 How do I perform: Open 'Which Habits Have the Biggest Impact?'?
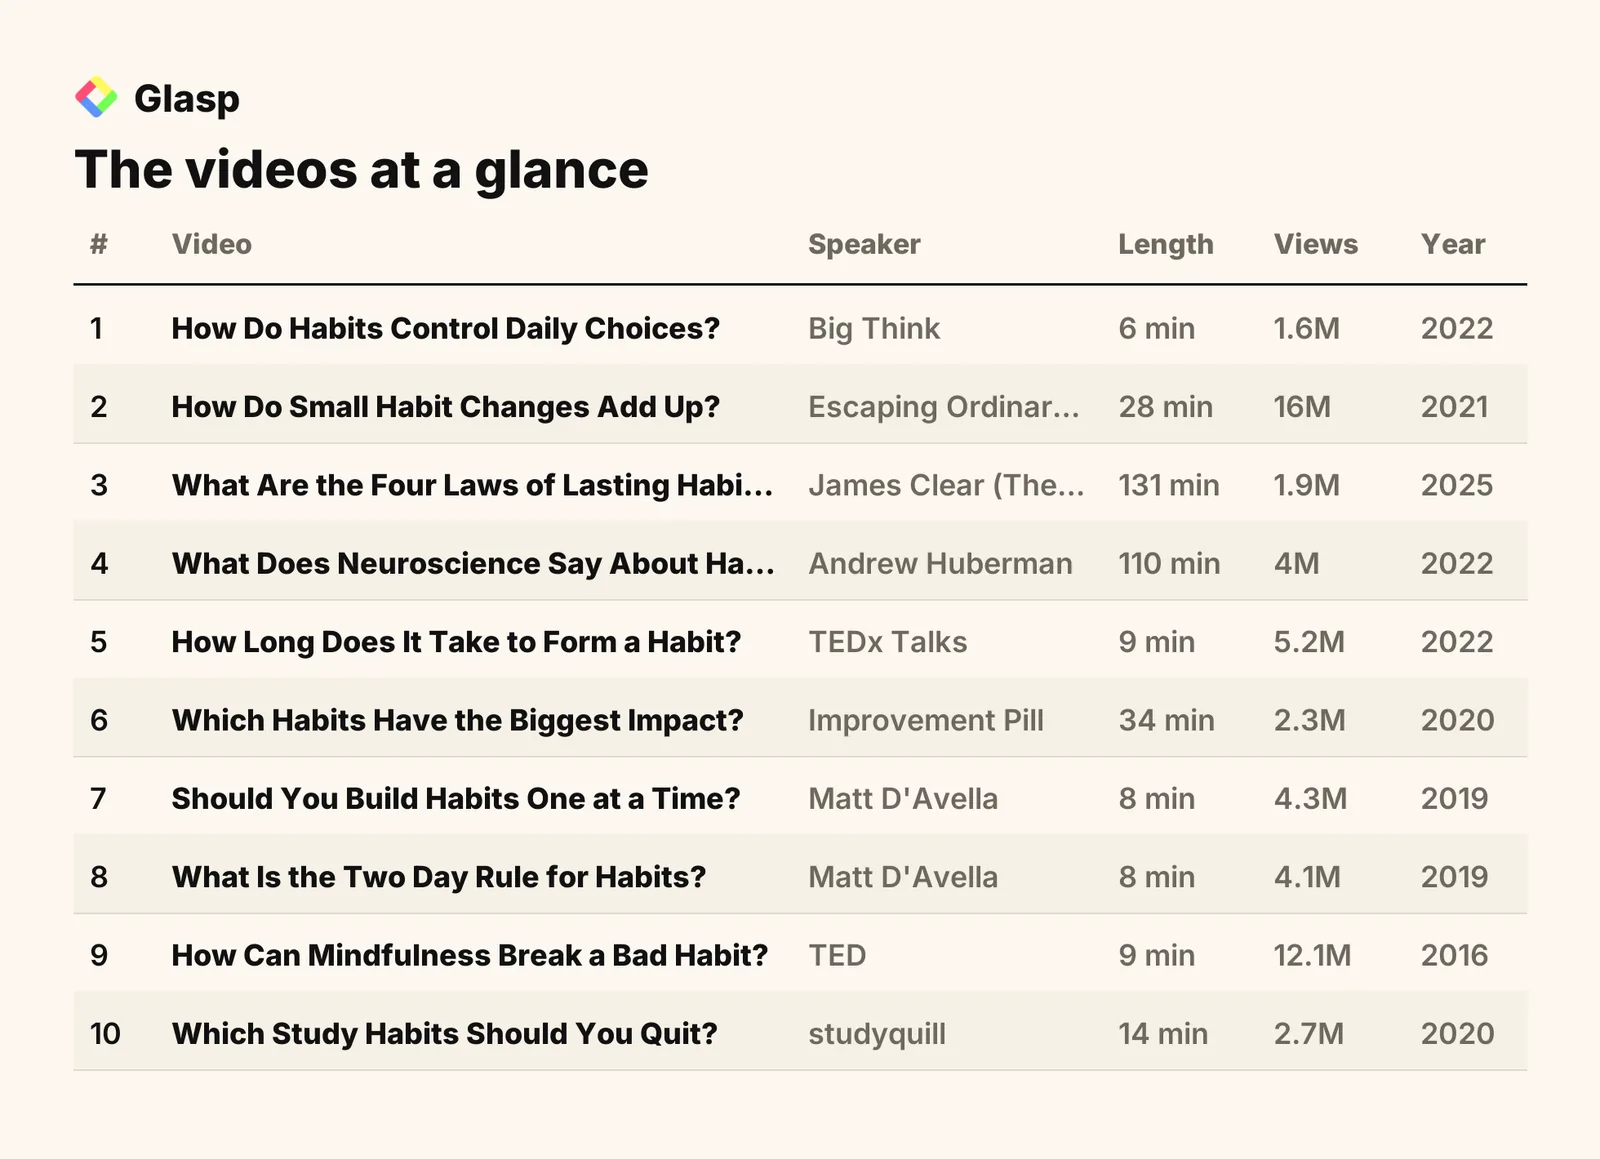point(458,720)
